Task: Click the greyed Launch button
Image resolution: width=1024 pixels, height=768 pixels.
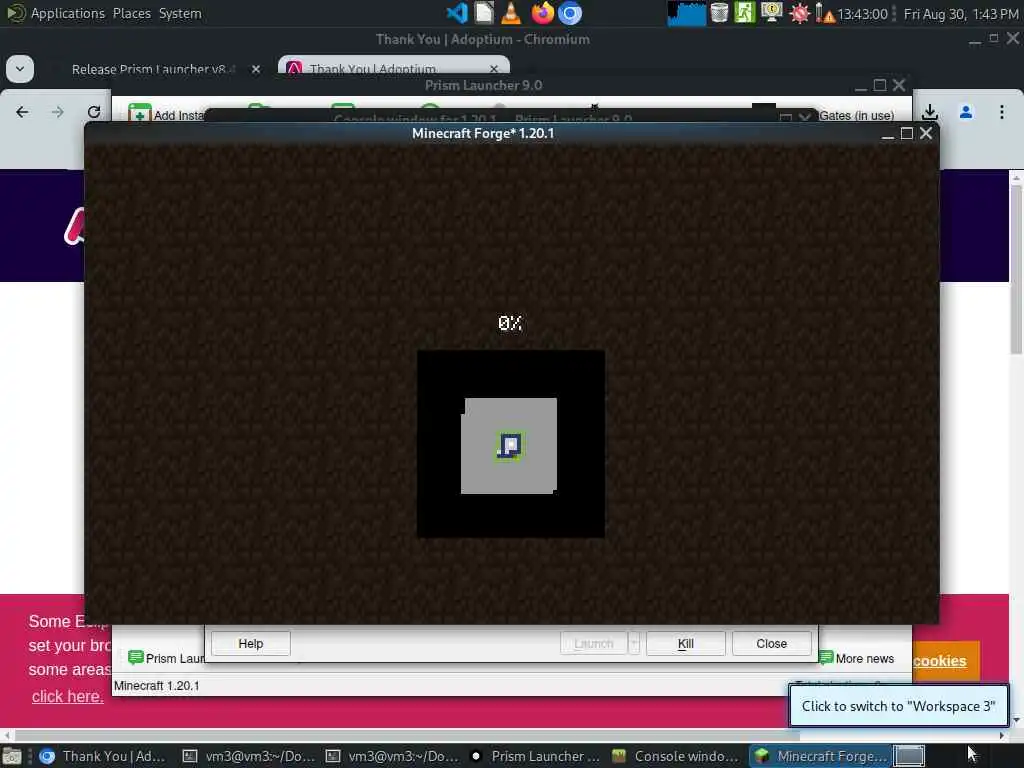Action: point(594,643)
